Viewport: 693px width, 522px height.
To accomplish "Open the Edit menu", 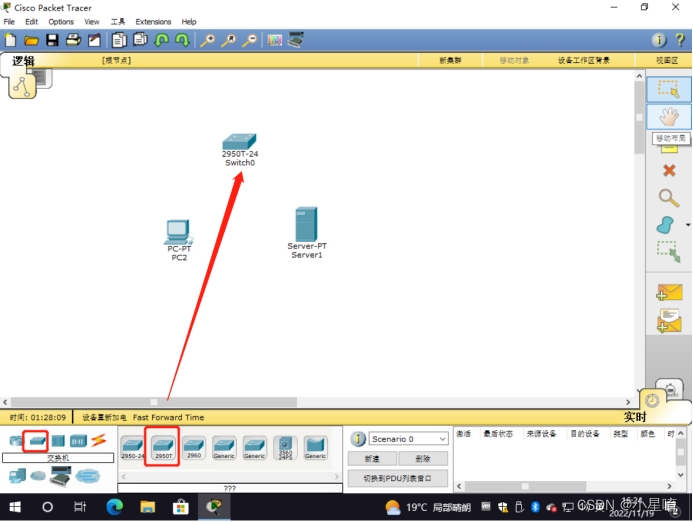I will (31, 22).
